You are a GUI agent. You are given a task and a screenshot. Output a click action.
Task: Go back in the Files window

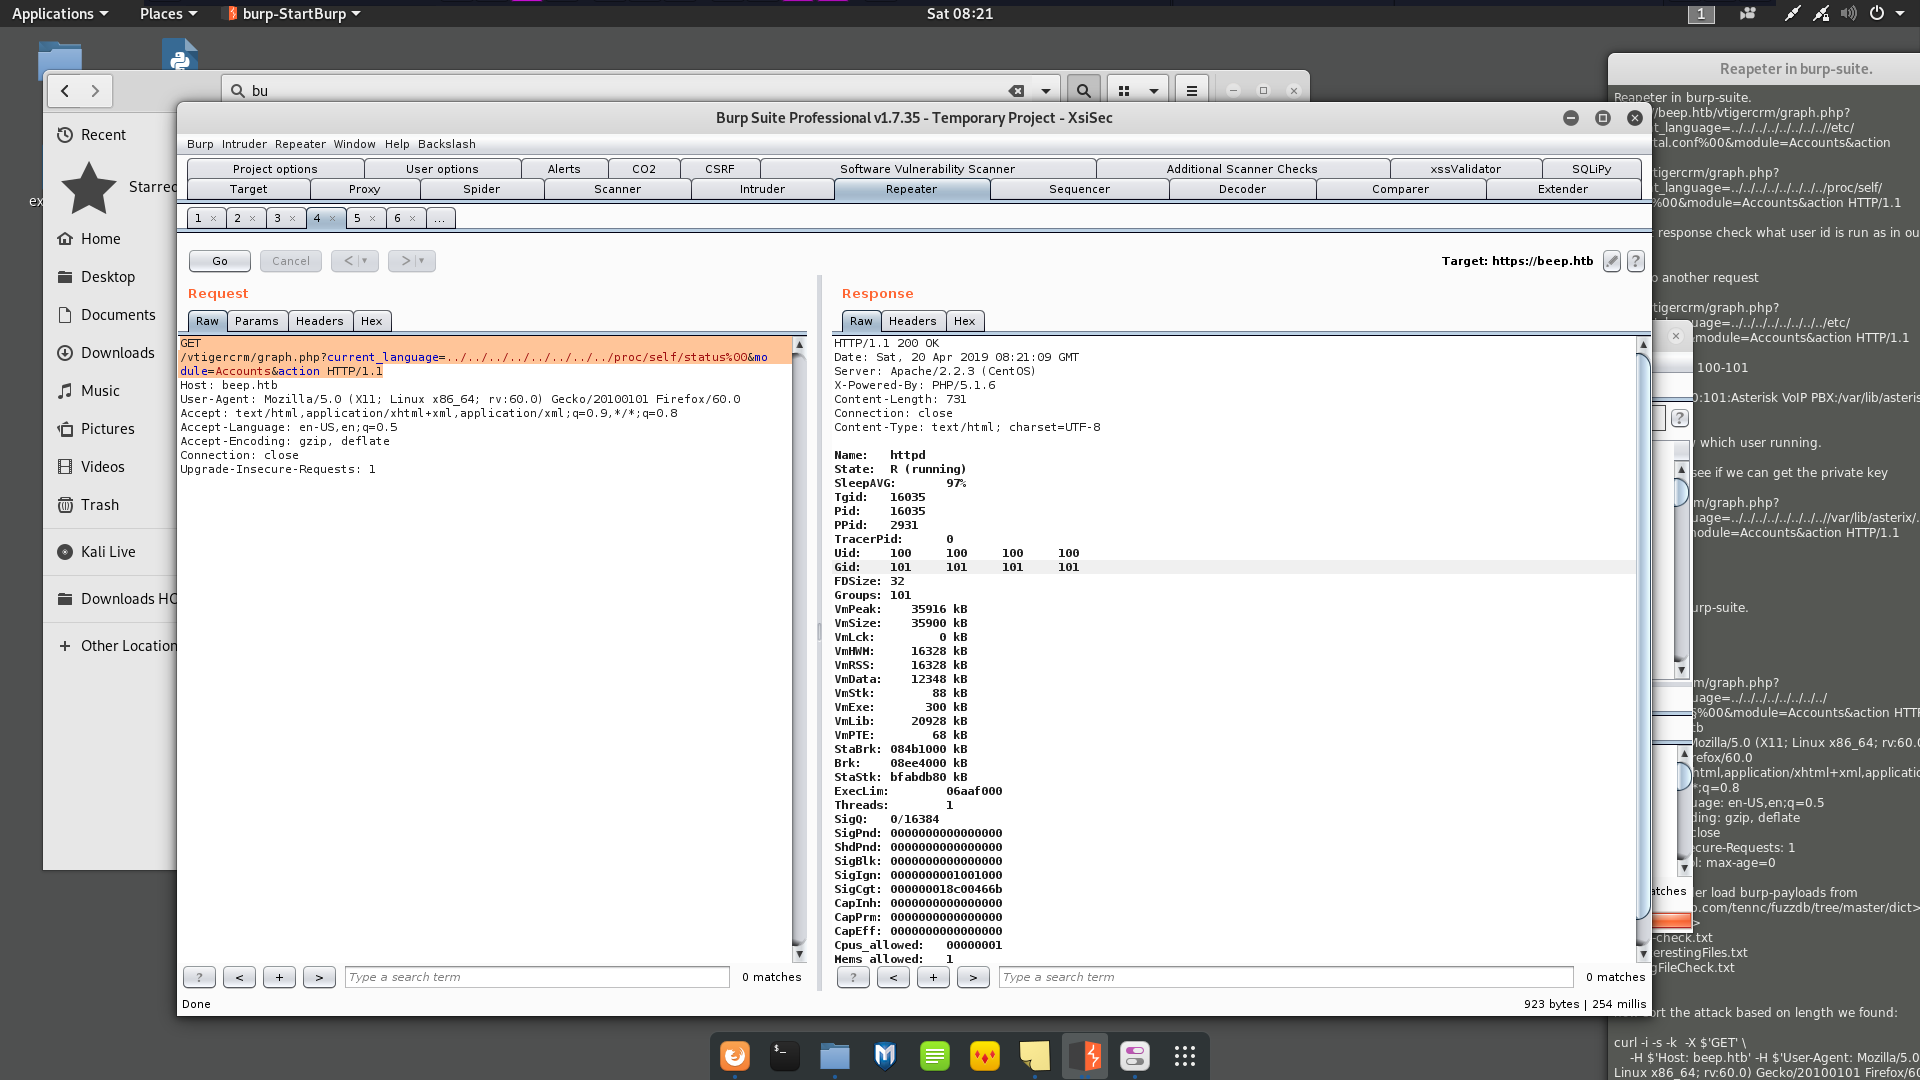point(65,91)
